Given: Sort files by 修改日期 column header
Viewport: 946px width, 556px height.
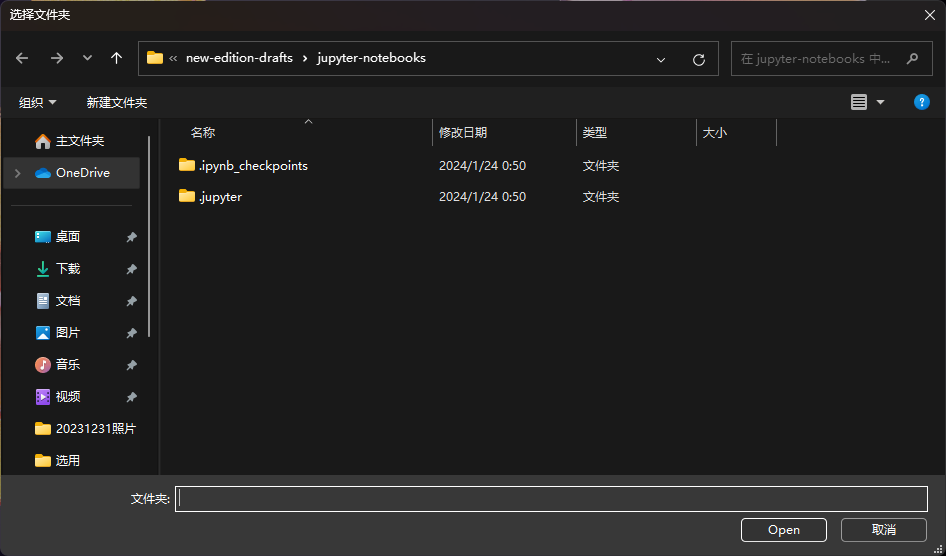Looking at the screenshot, I should tap(463, 132).
